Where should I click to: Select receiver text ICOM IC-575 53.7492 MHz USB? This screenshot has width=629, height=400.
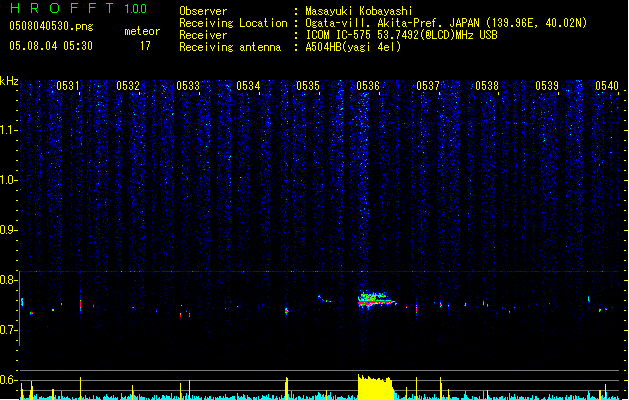402,35
